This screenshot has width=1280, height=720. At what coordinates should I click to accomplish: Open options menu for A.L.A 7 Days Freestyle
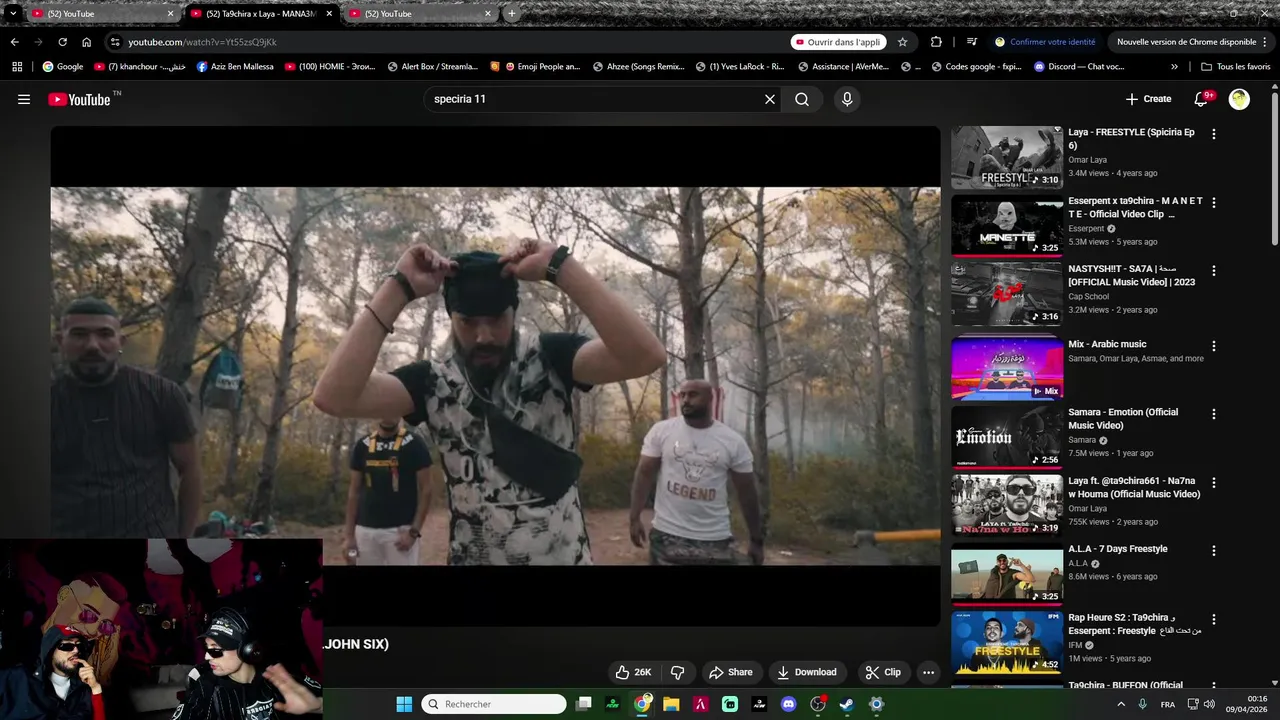click(x=1214, y=551)
